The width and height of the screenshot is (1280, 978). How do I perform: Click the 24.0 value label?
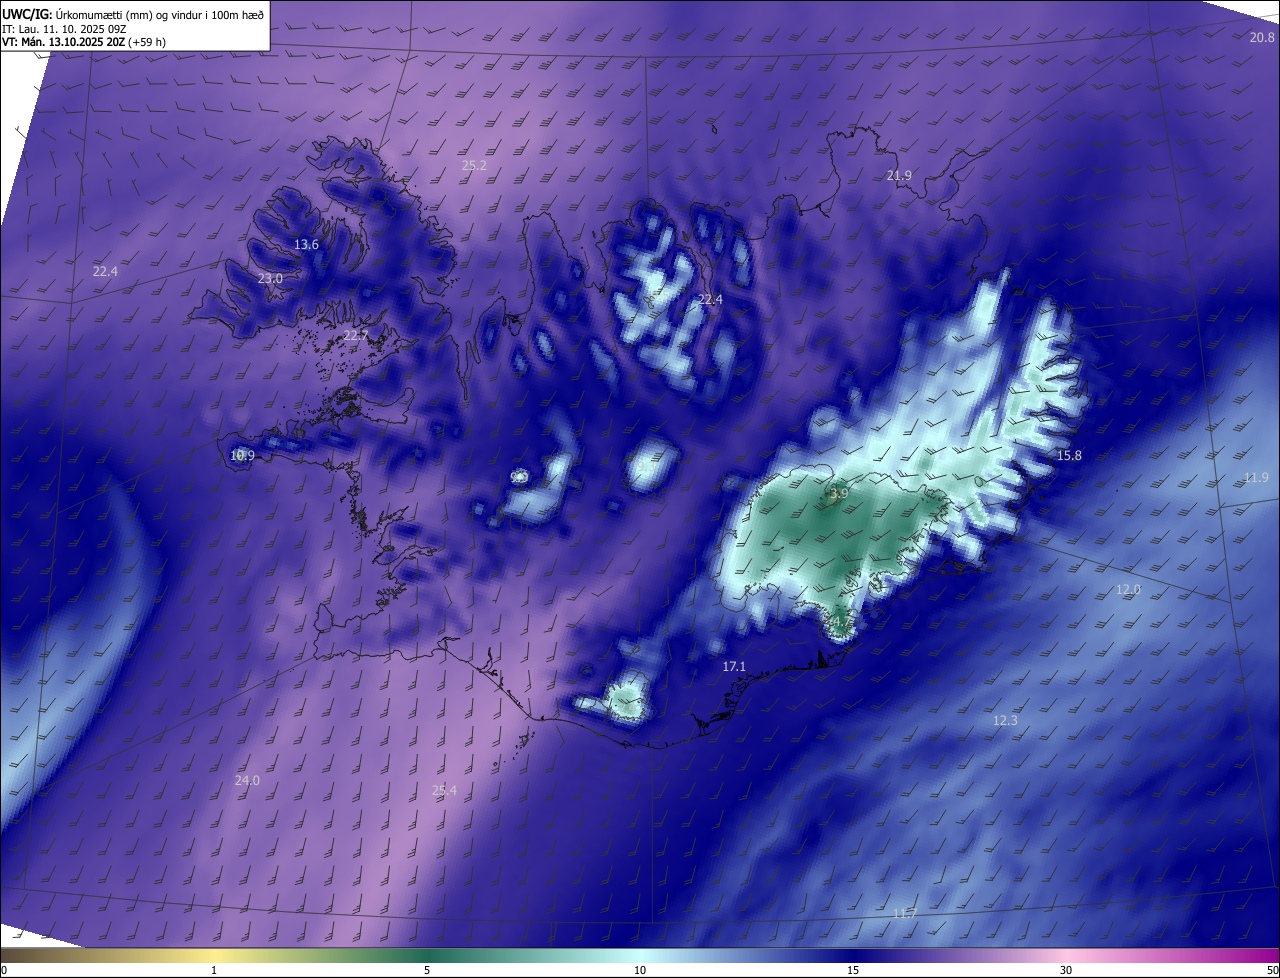pyautogui.click(x=247, y=781)
